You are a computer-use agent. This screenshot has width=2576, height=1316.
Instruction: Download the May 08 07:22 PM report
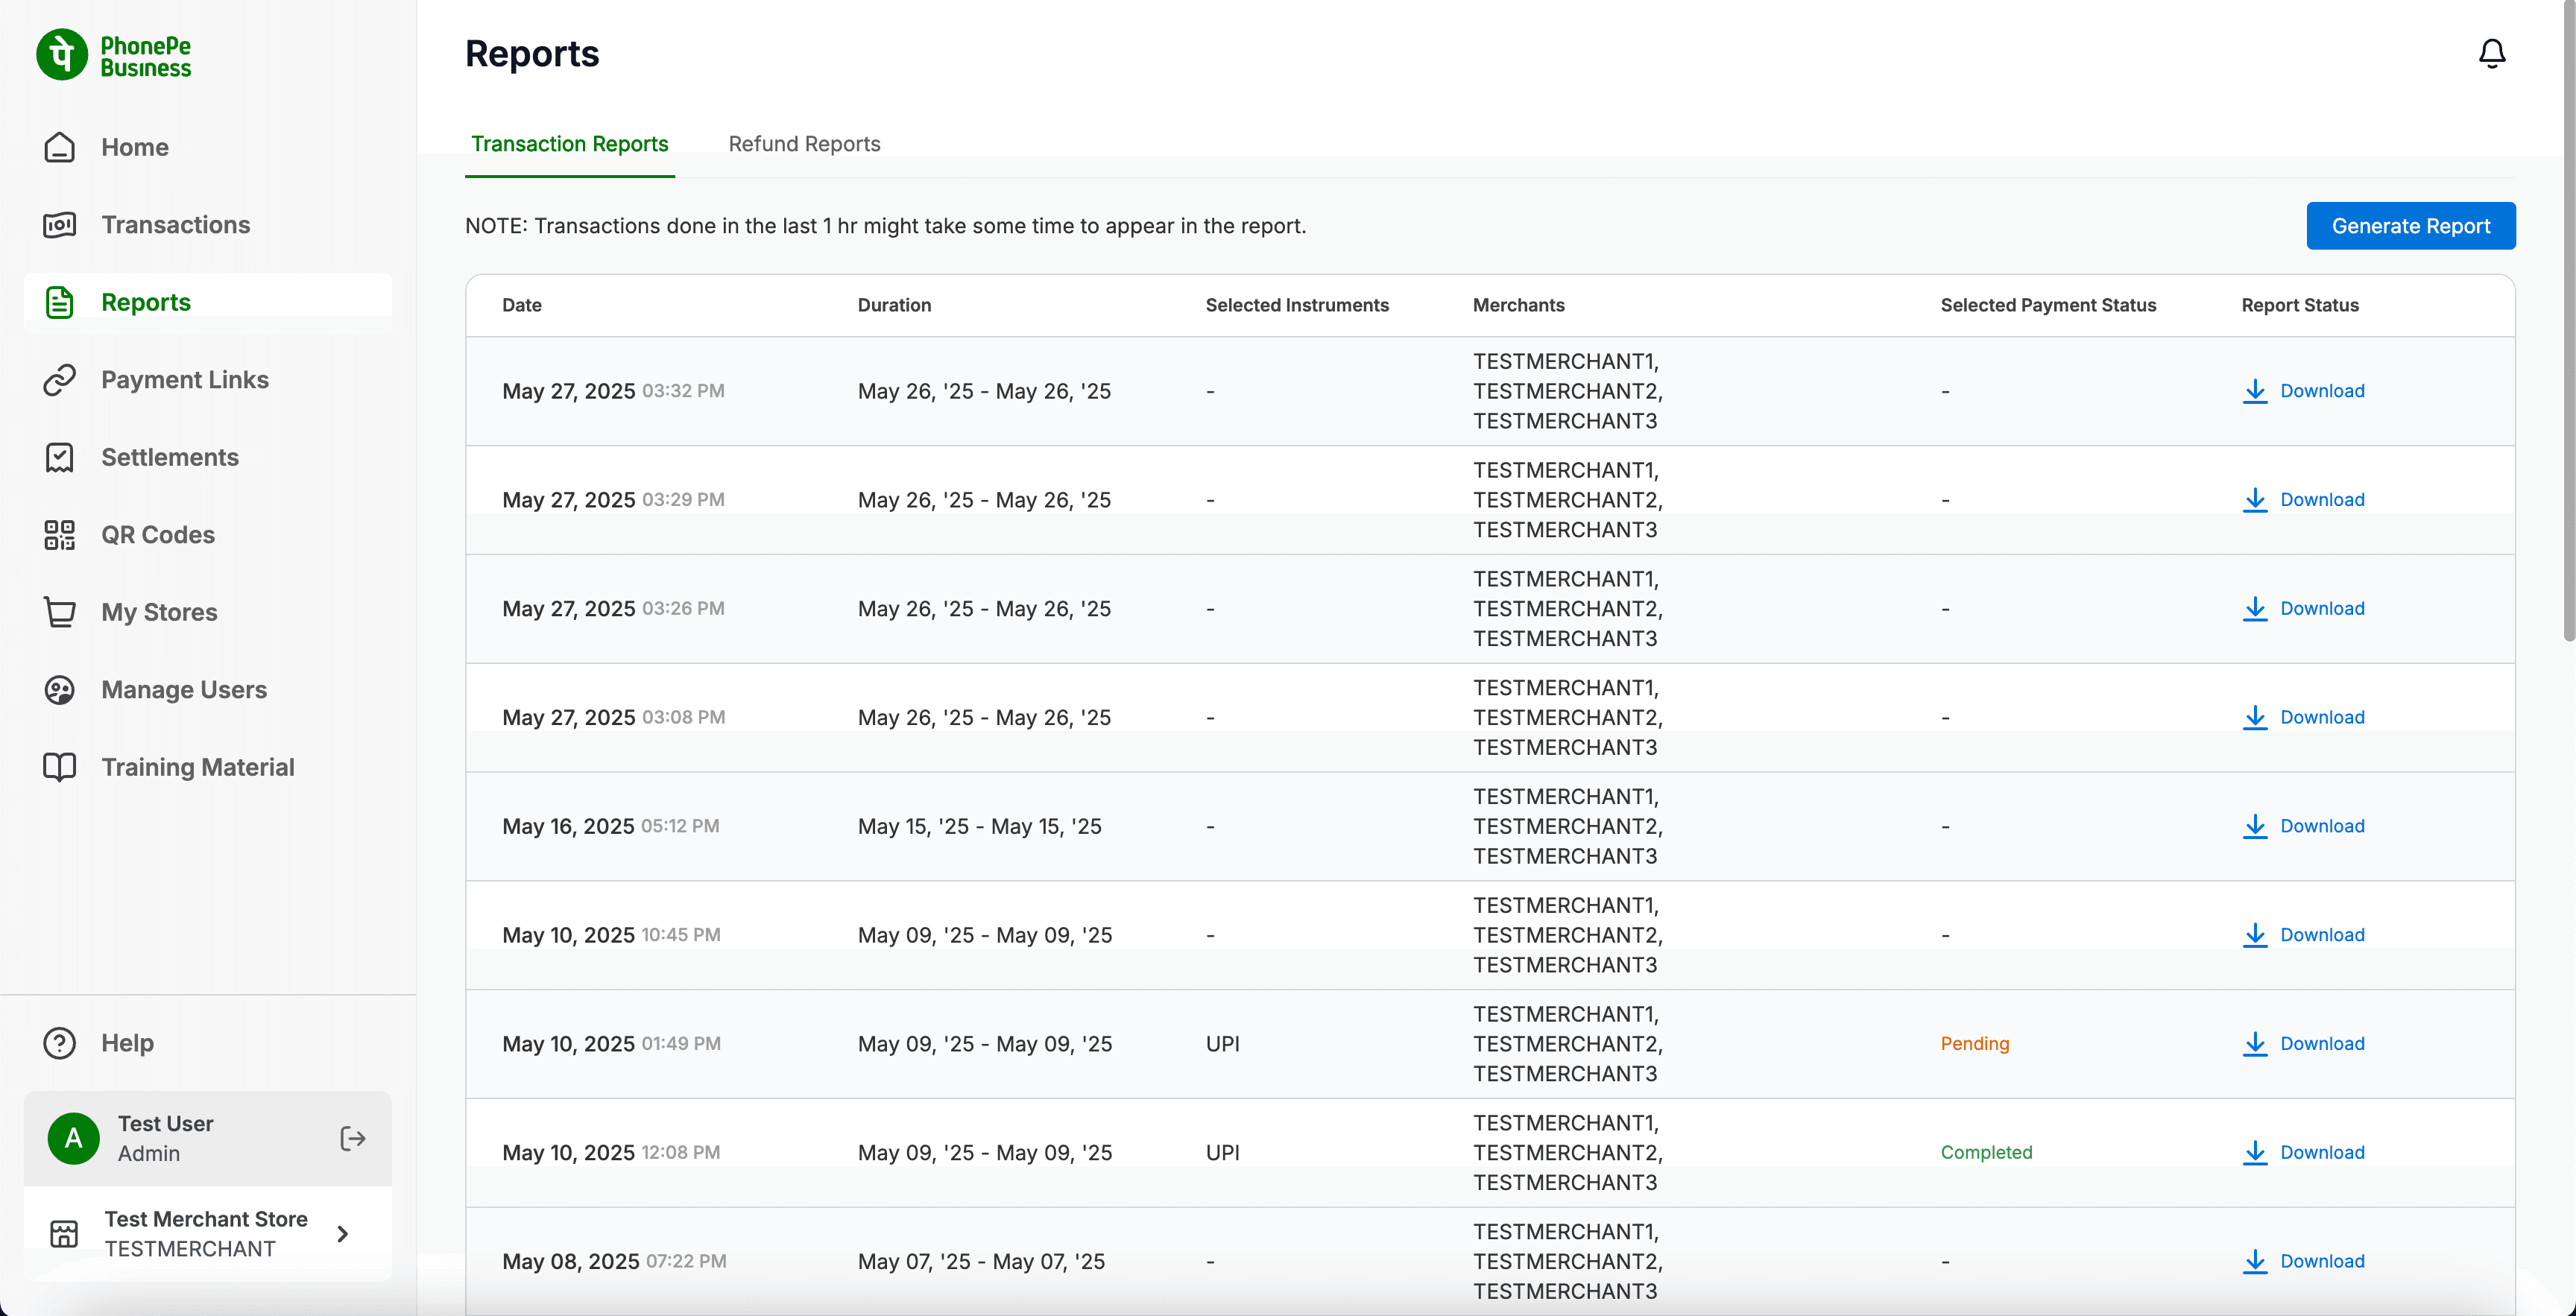pos(2303,1262)
